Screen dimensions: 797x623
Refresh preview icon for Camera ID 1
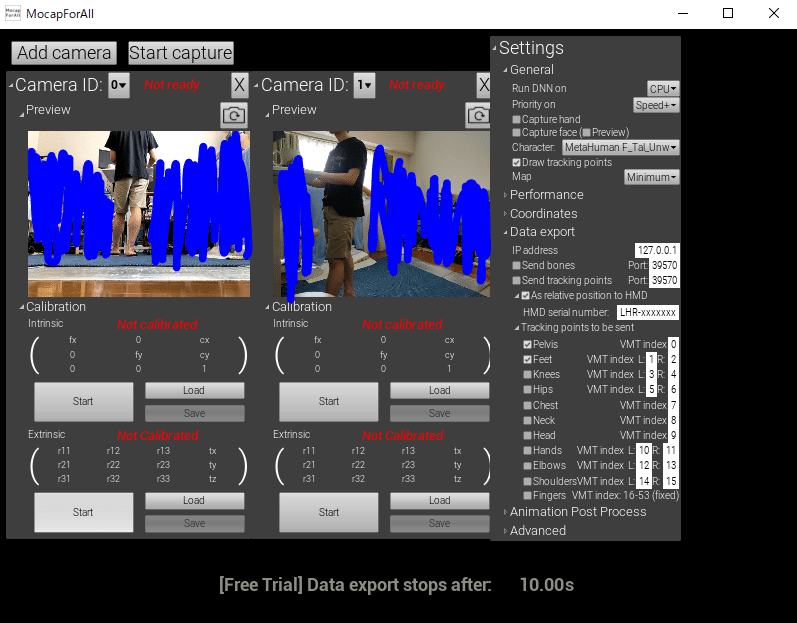(478, 115)
